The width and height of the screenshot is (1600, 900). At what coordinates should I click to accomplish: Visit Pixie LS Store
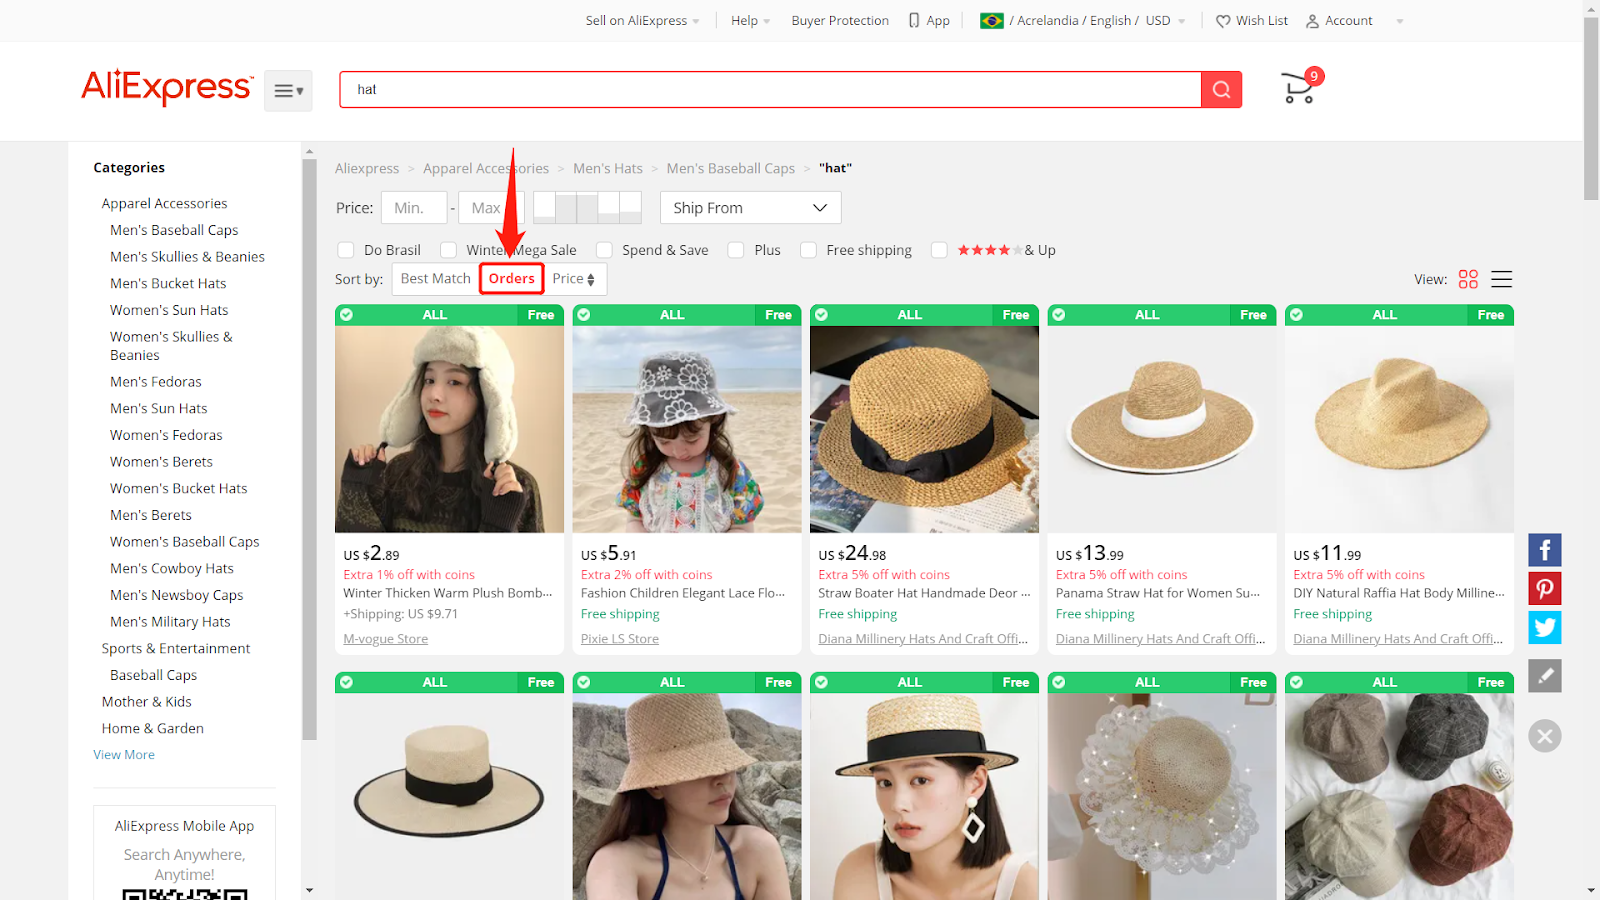click(620, 639)
